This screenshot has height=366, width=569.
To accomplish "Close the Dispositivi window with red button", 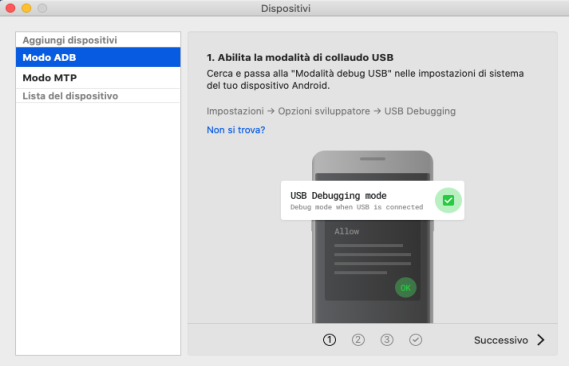I will pyautogui.click(x=11, y=8).
